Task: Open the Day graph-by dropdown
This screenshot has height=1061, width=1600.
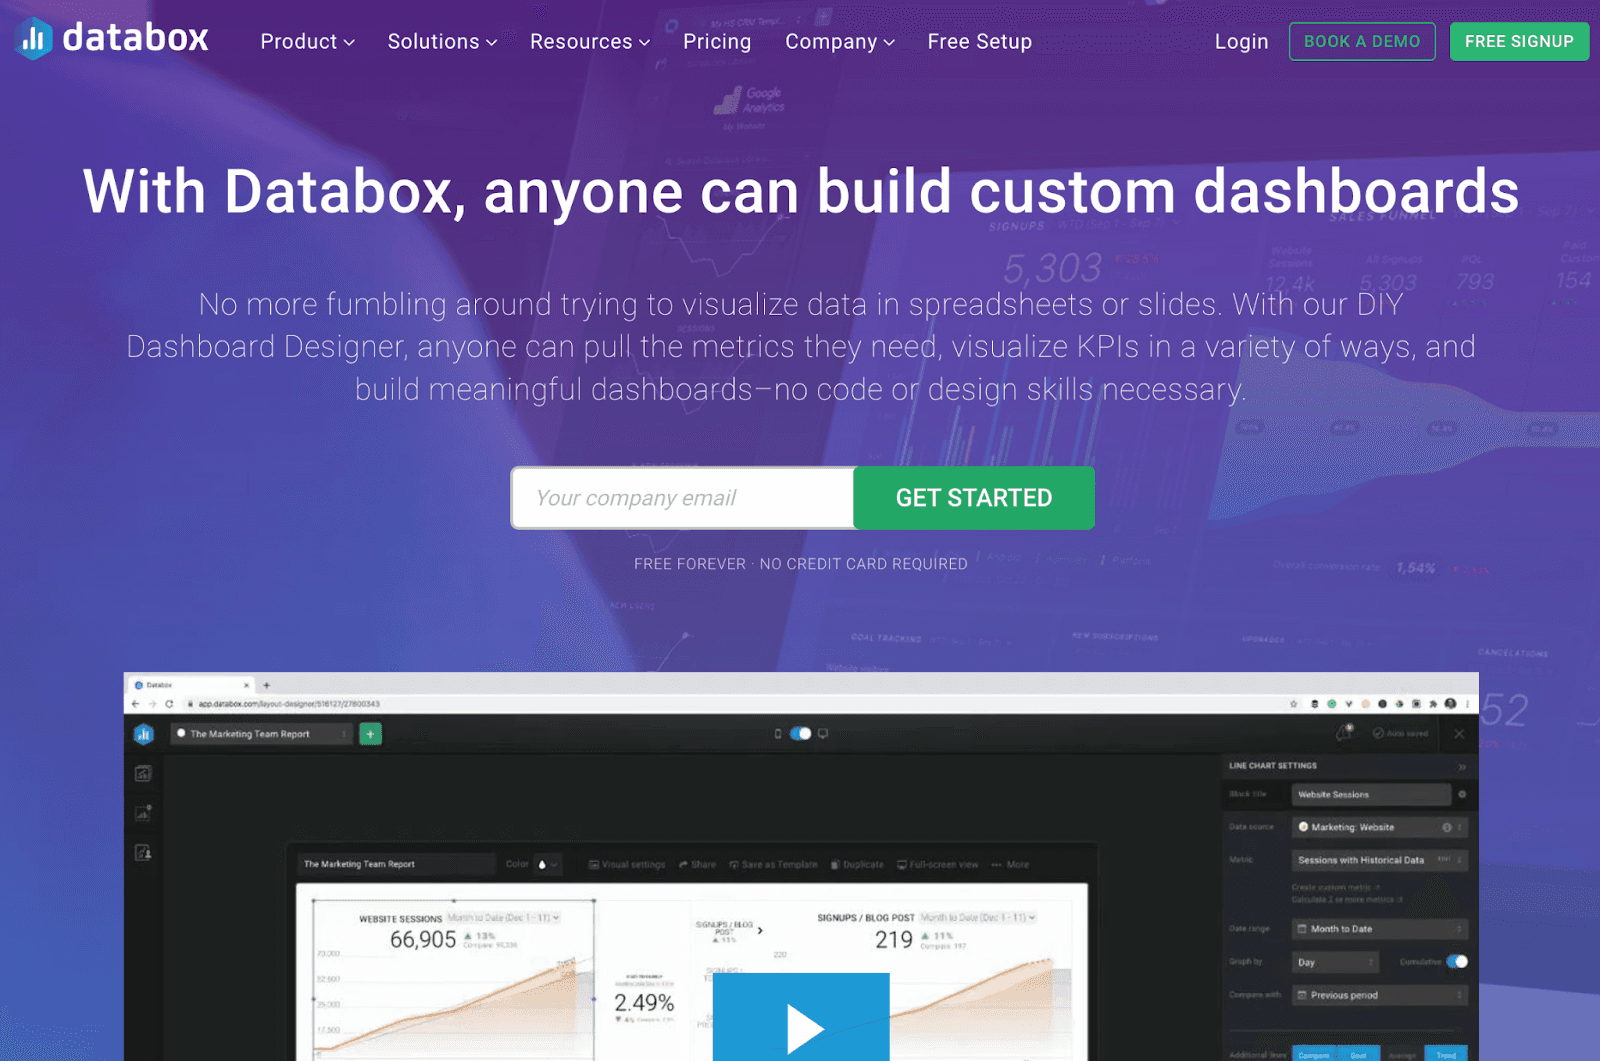Action: [x=1335, y=962]
